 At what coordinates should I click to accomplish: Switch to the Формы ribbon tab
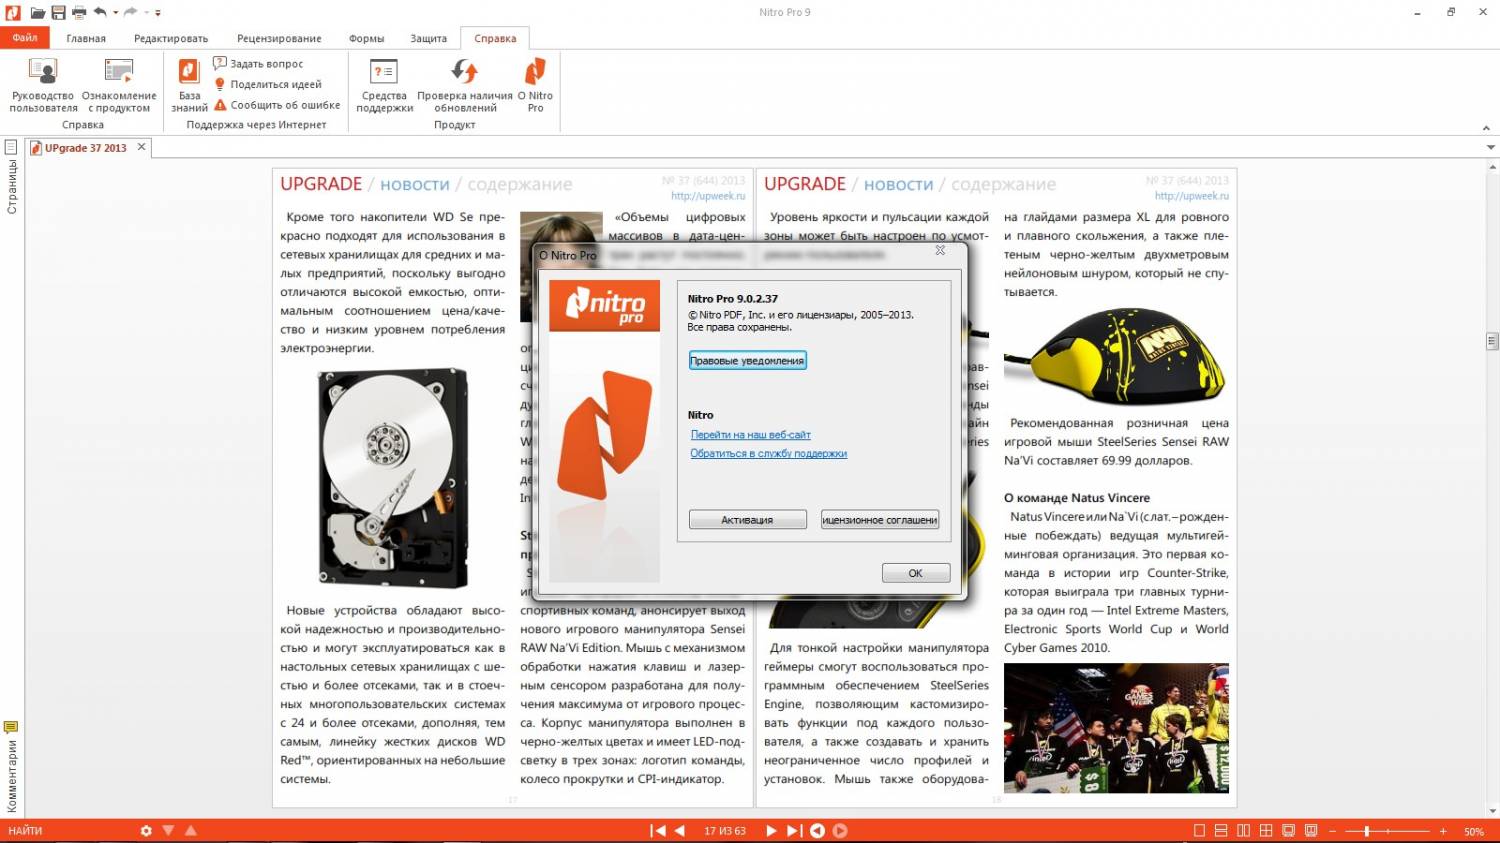(x=366, y=38)
